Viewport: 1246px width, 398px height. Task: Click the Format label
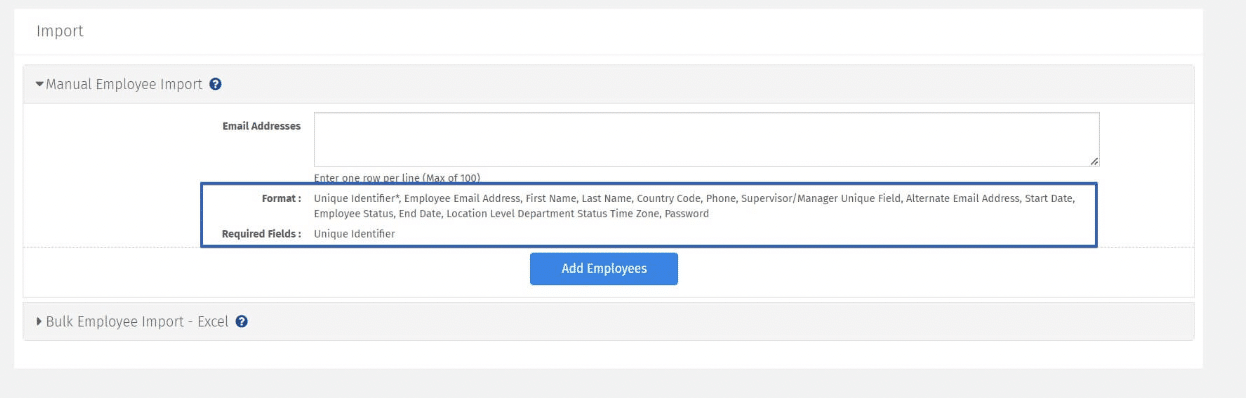[283, 198]
